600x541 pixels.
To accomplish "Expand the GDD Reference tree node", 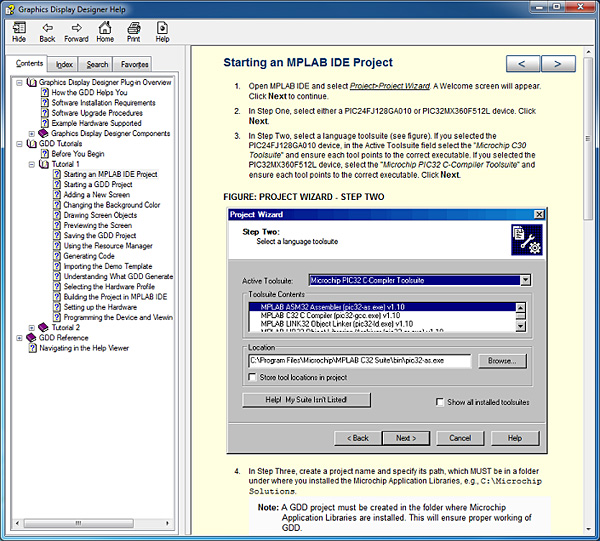I will 20,338.
